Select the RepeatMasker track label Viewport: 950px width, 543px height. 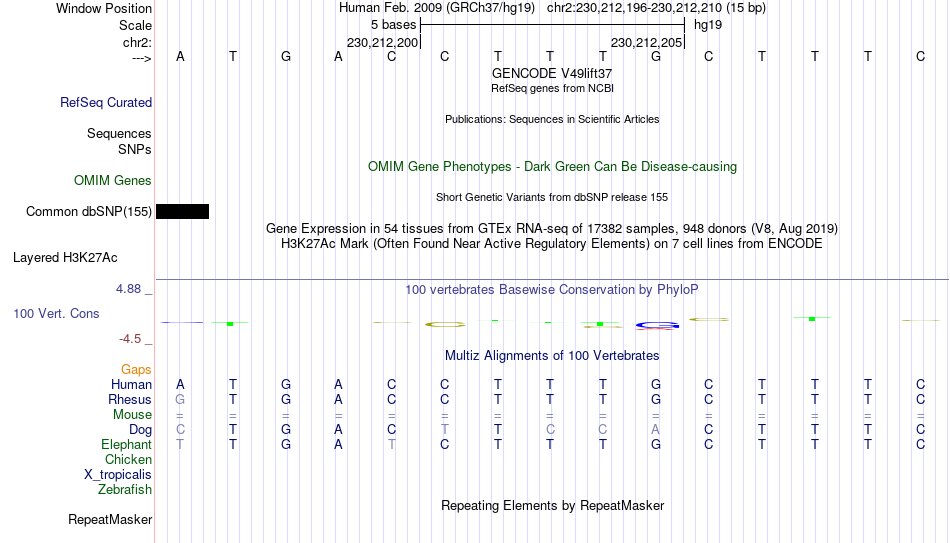pyautogui.click(x=110, y=519)
